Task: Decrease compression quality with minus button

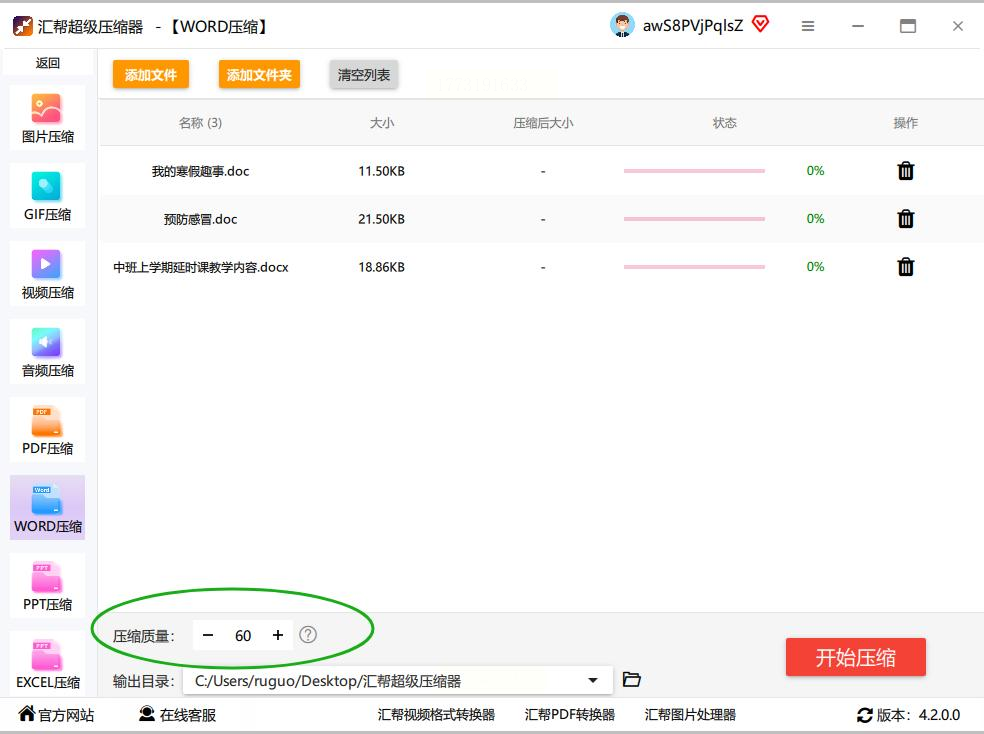Action: coord(208,636)
